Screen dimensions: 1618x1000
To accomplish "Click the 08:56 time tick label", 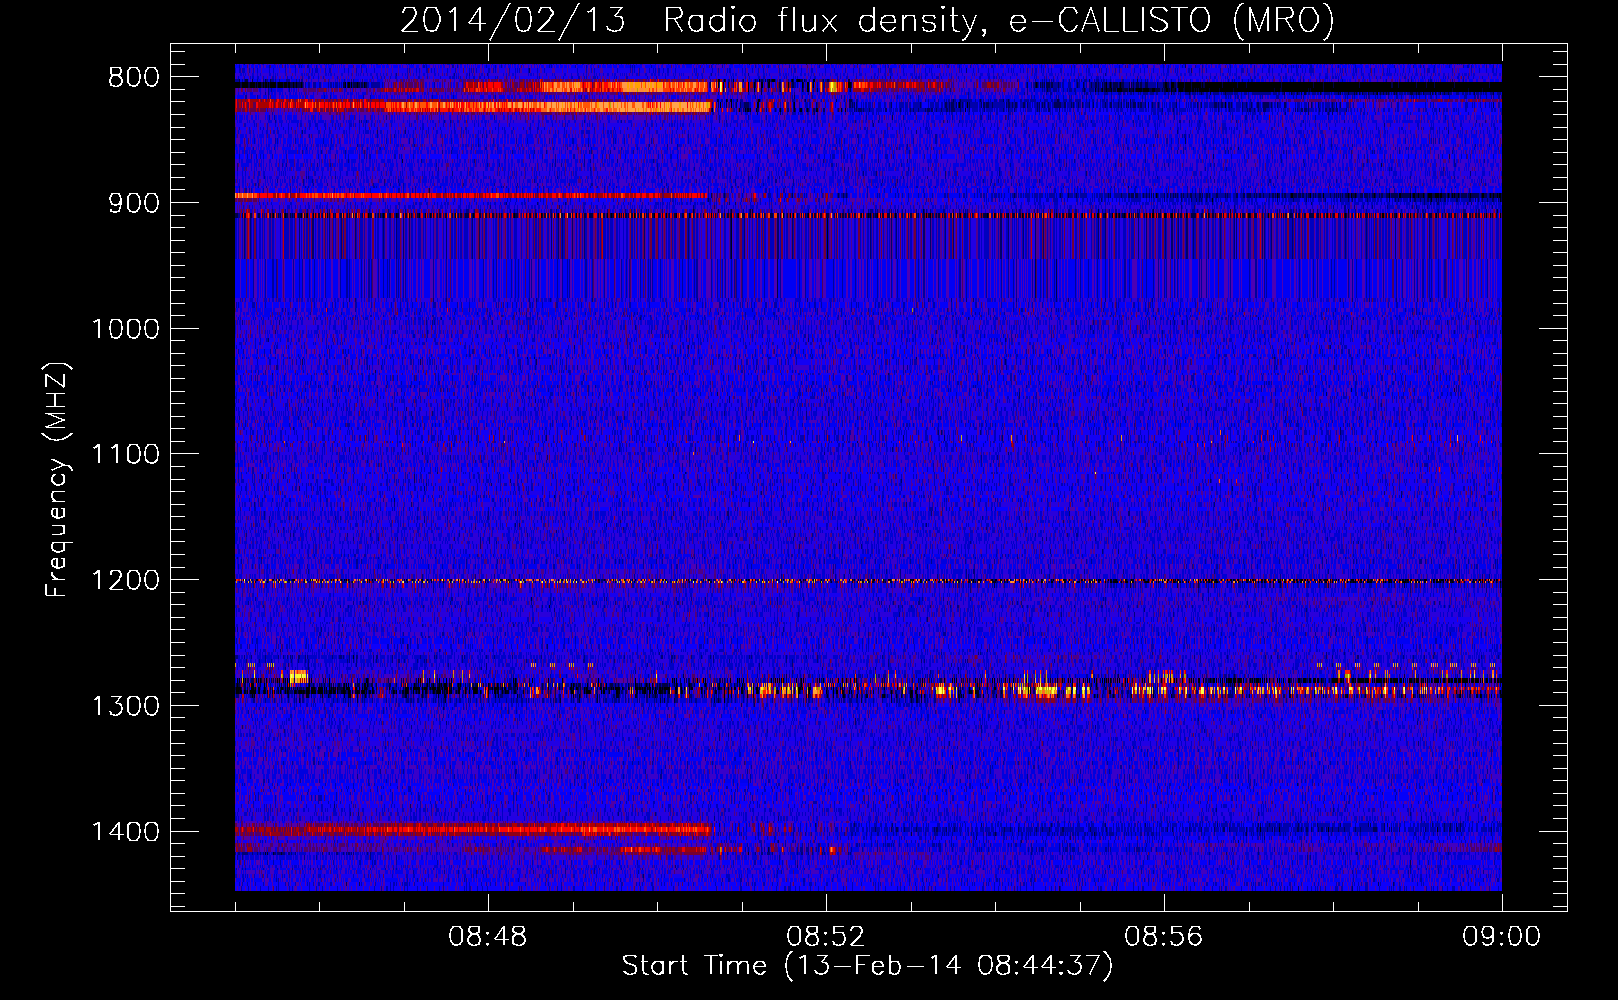I will pyautogui.click(x=1164, y=937).
